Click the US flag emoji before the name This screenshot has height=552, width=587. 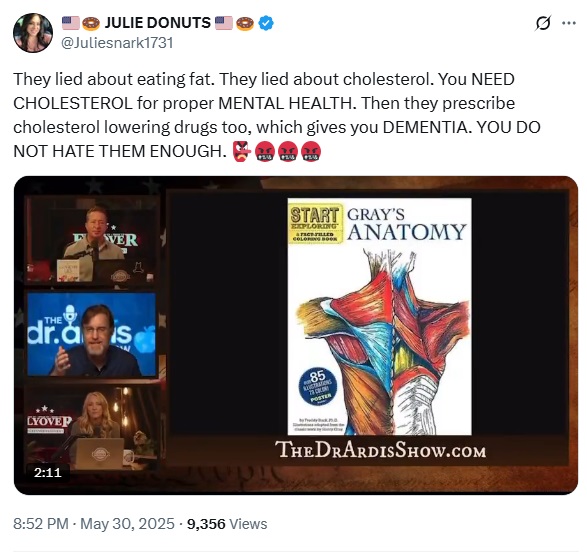(71, 23)
